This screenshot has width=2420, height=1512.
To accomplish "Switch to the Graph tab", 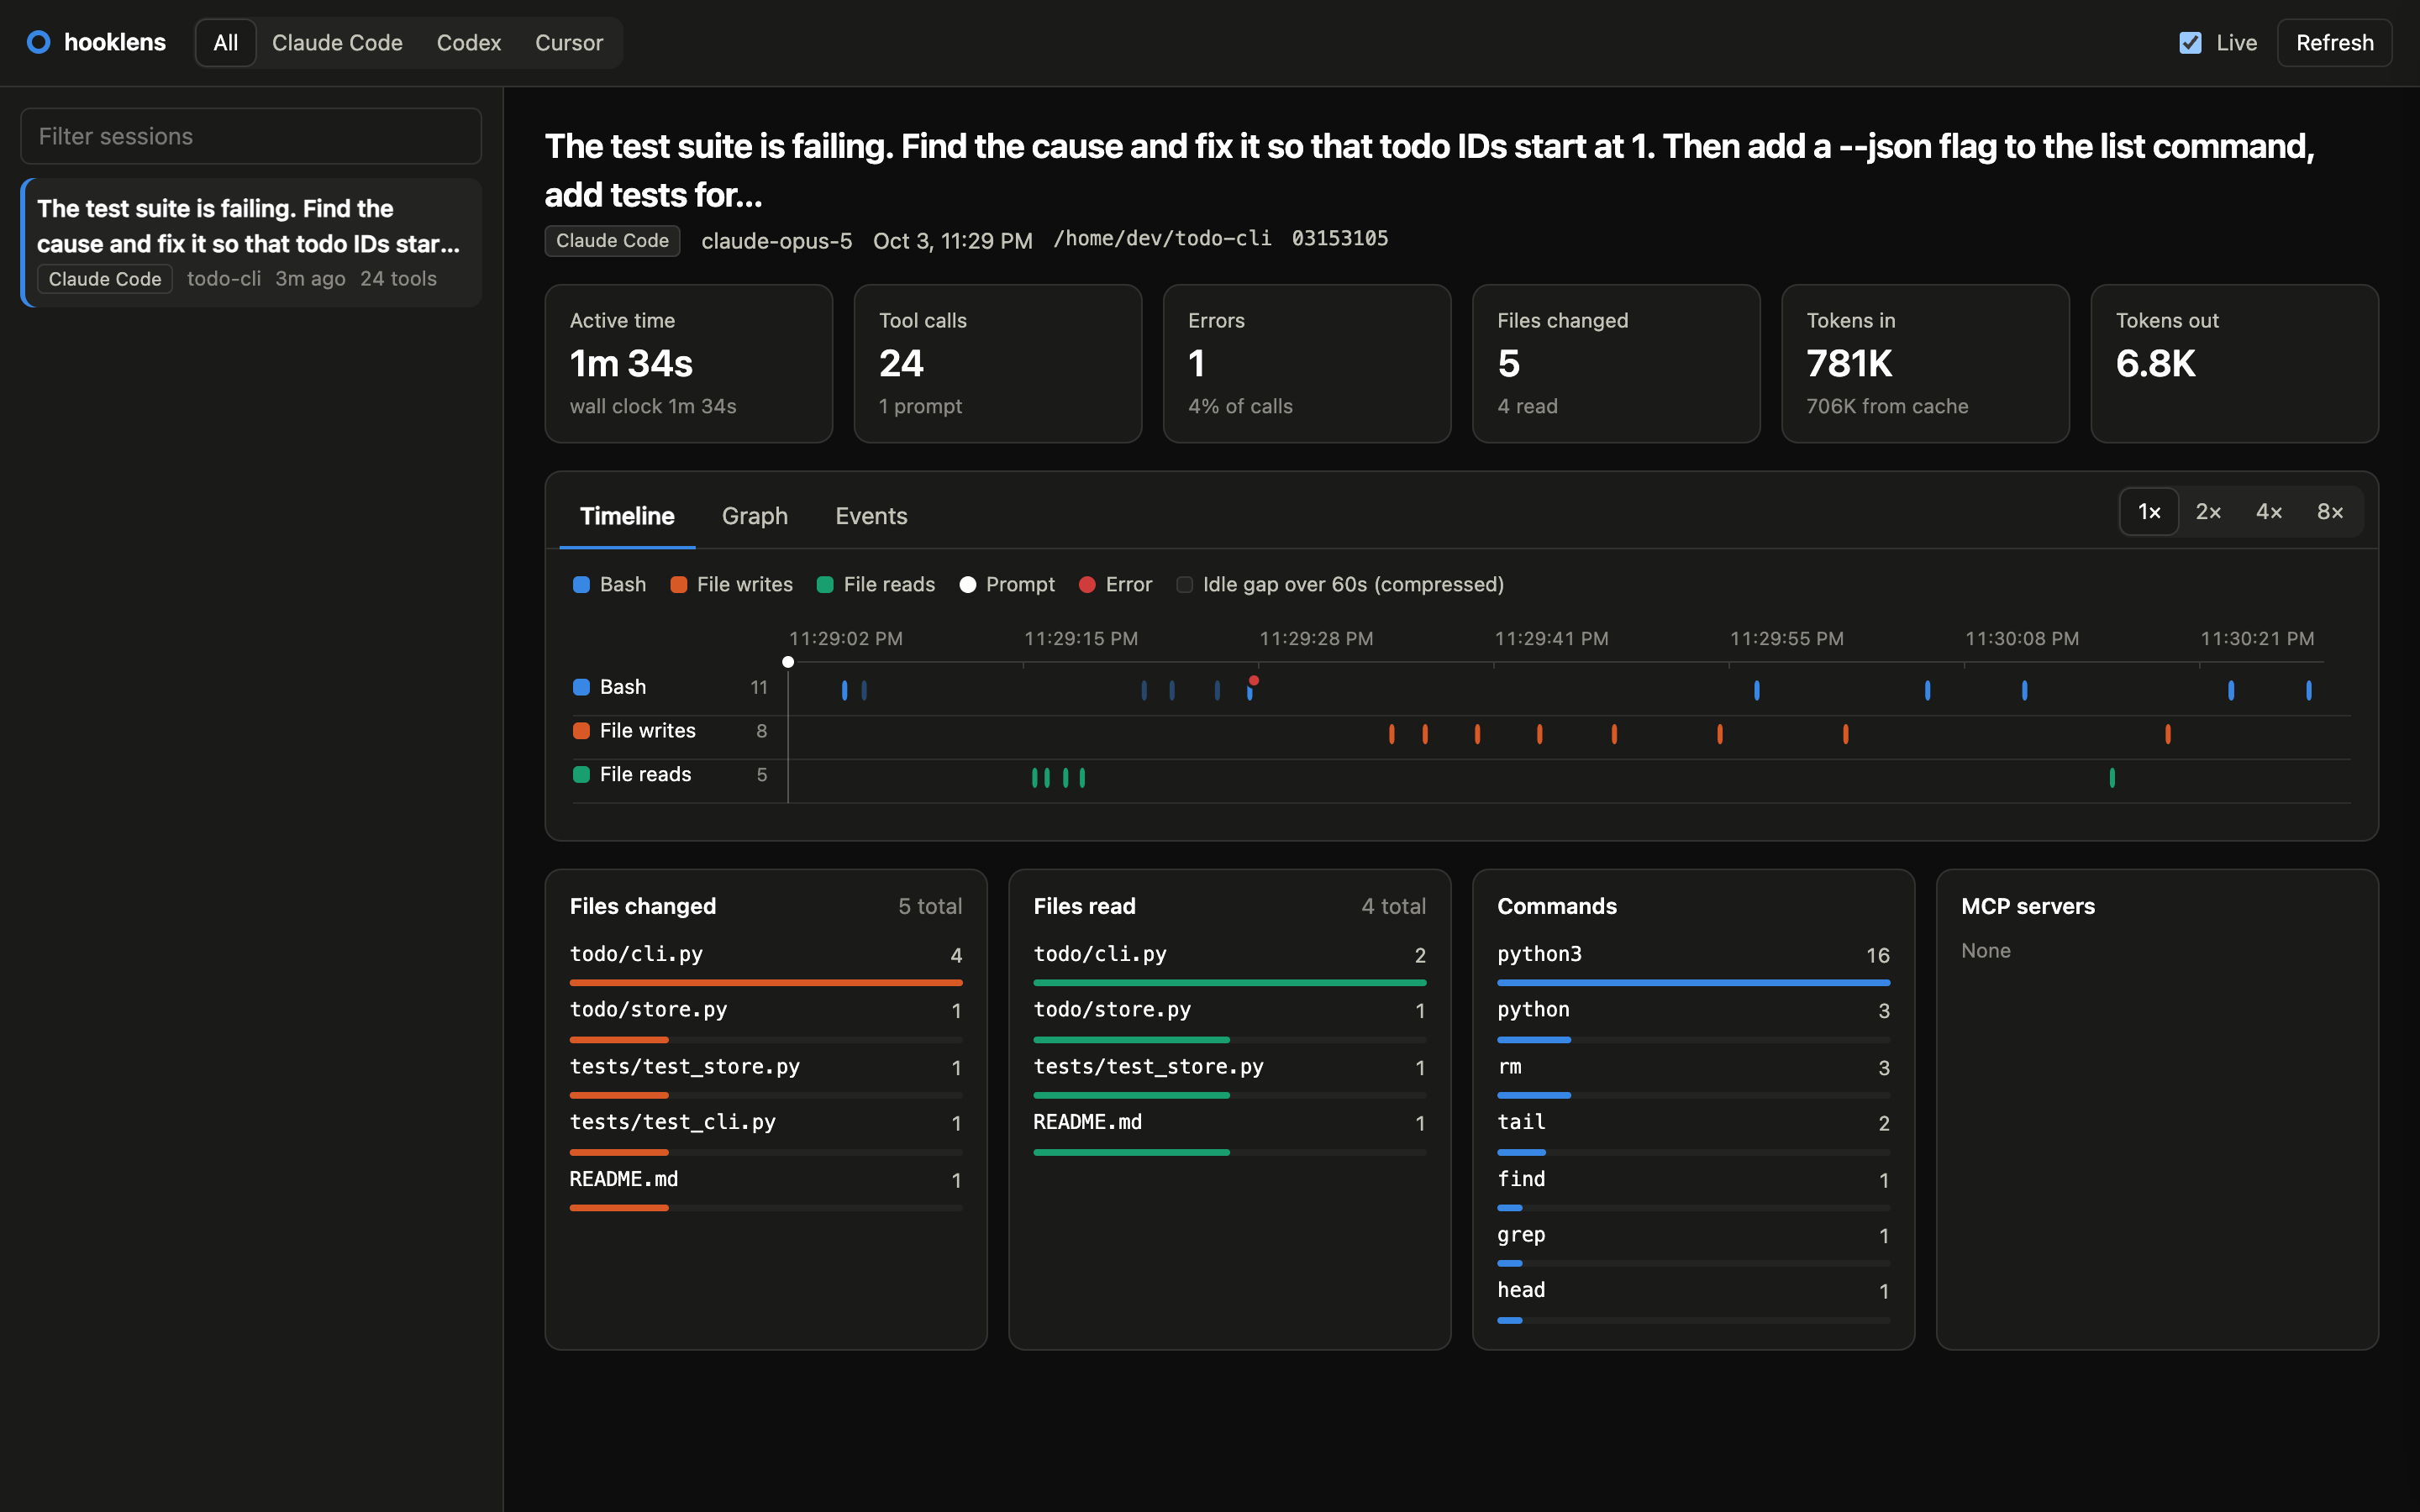I will click(x=755, y=516).
